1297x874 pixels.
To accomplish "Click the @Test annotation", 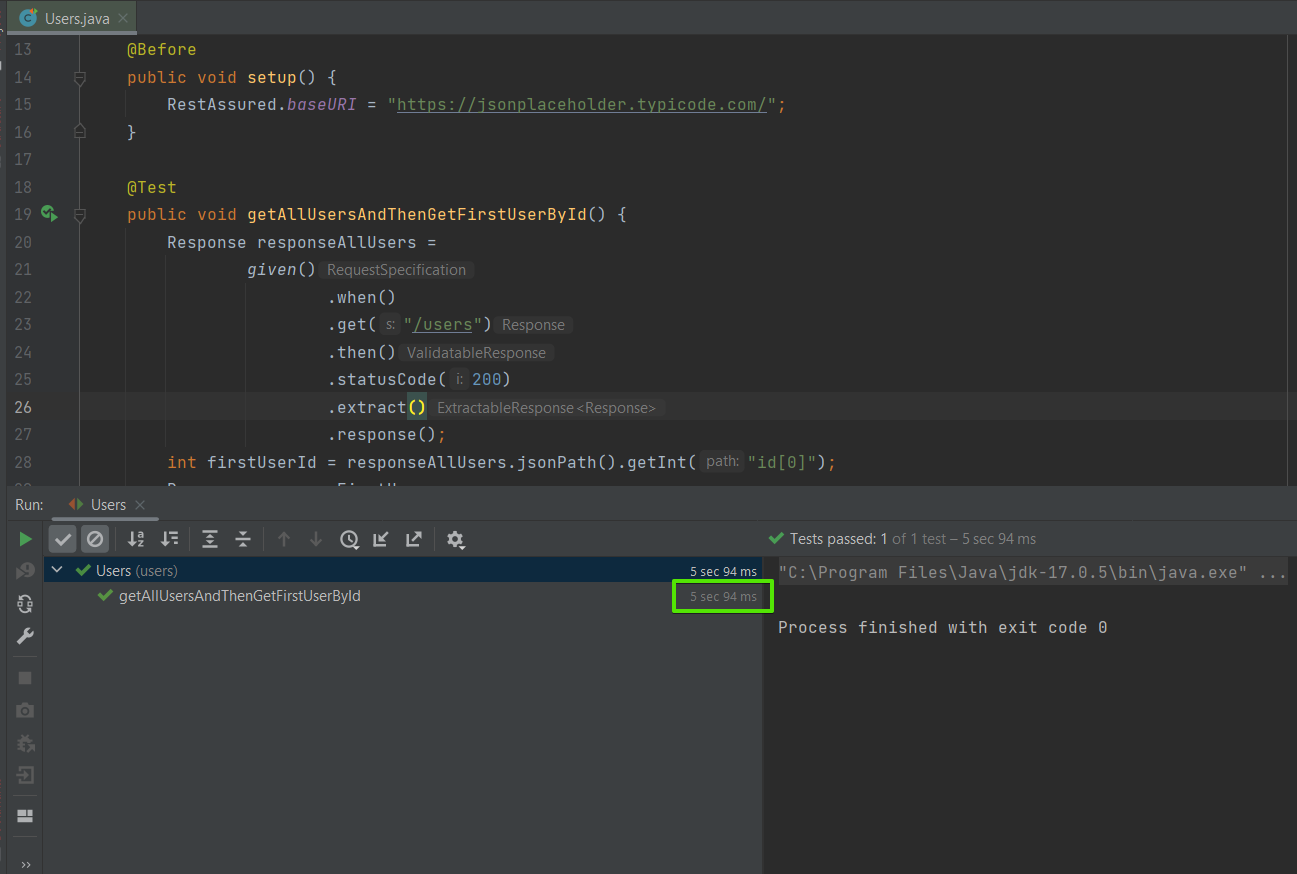I will point(151,187).
